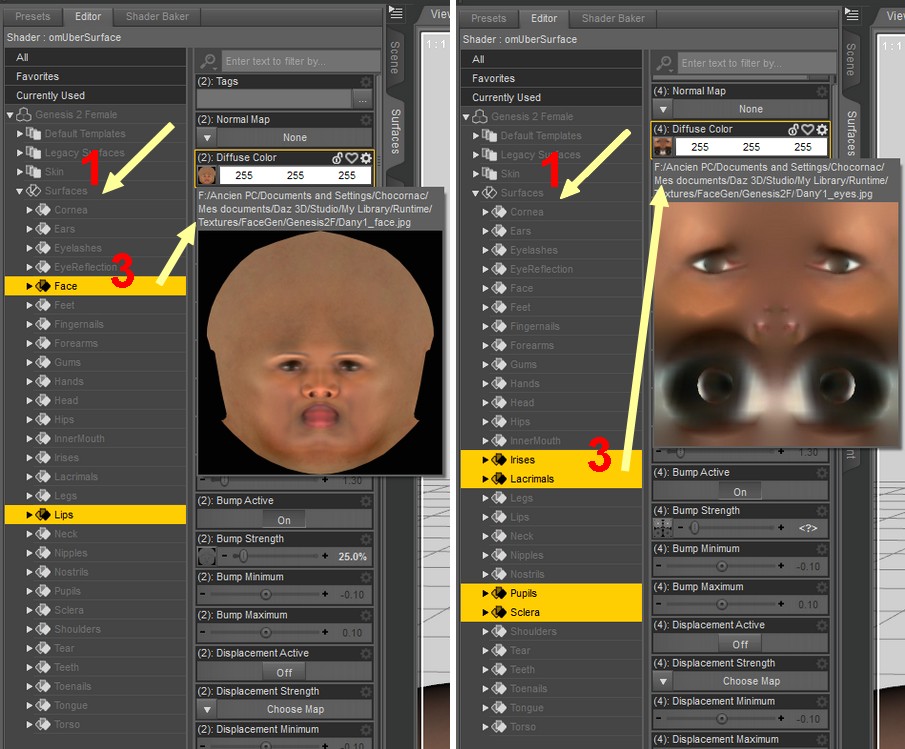The width and height of the screenshot is (905, 749).
Task: Select Editor tab in right panel
Action: (544, 18)
